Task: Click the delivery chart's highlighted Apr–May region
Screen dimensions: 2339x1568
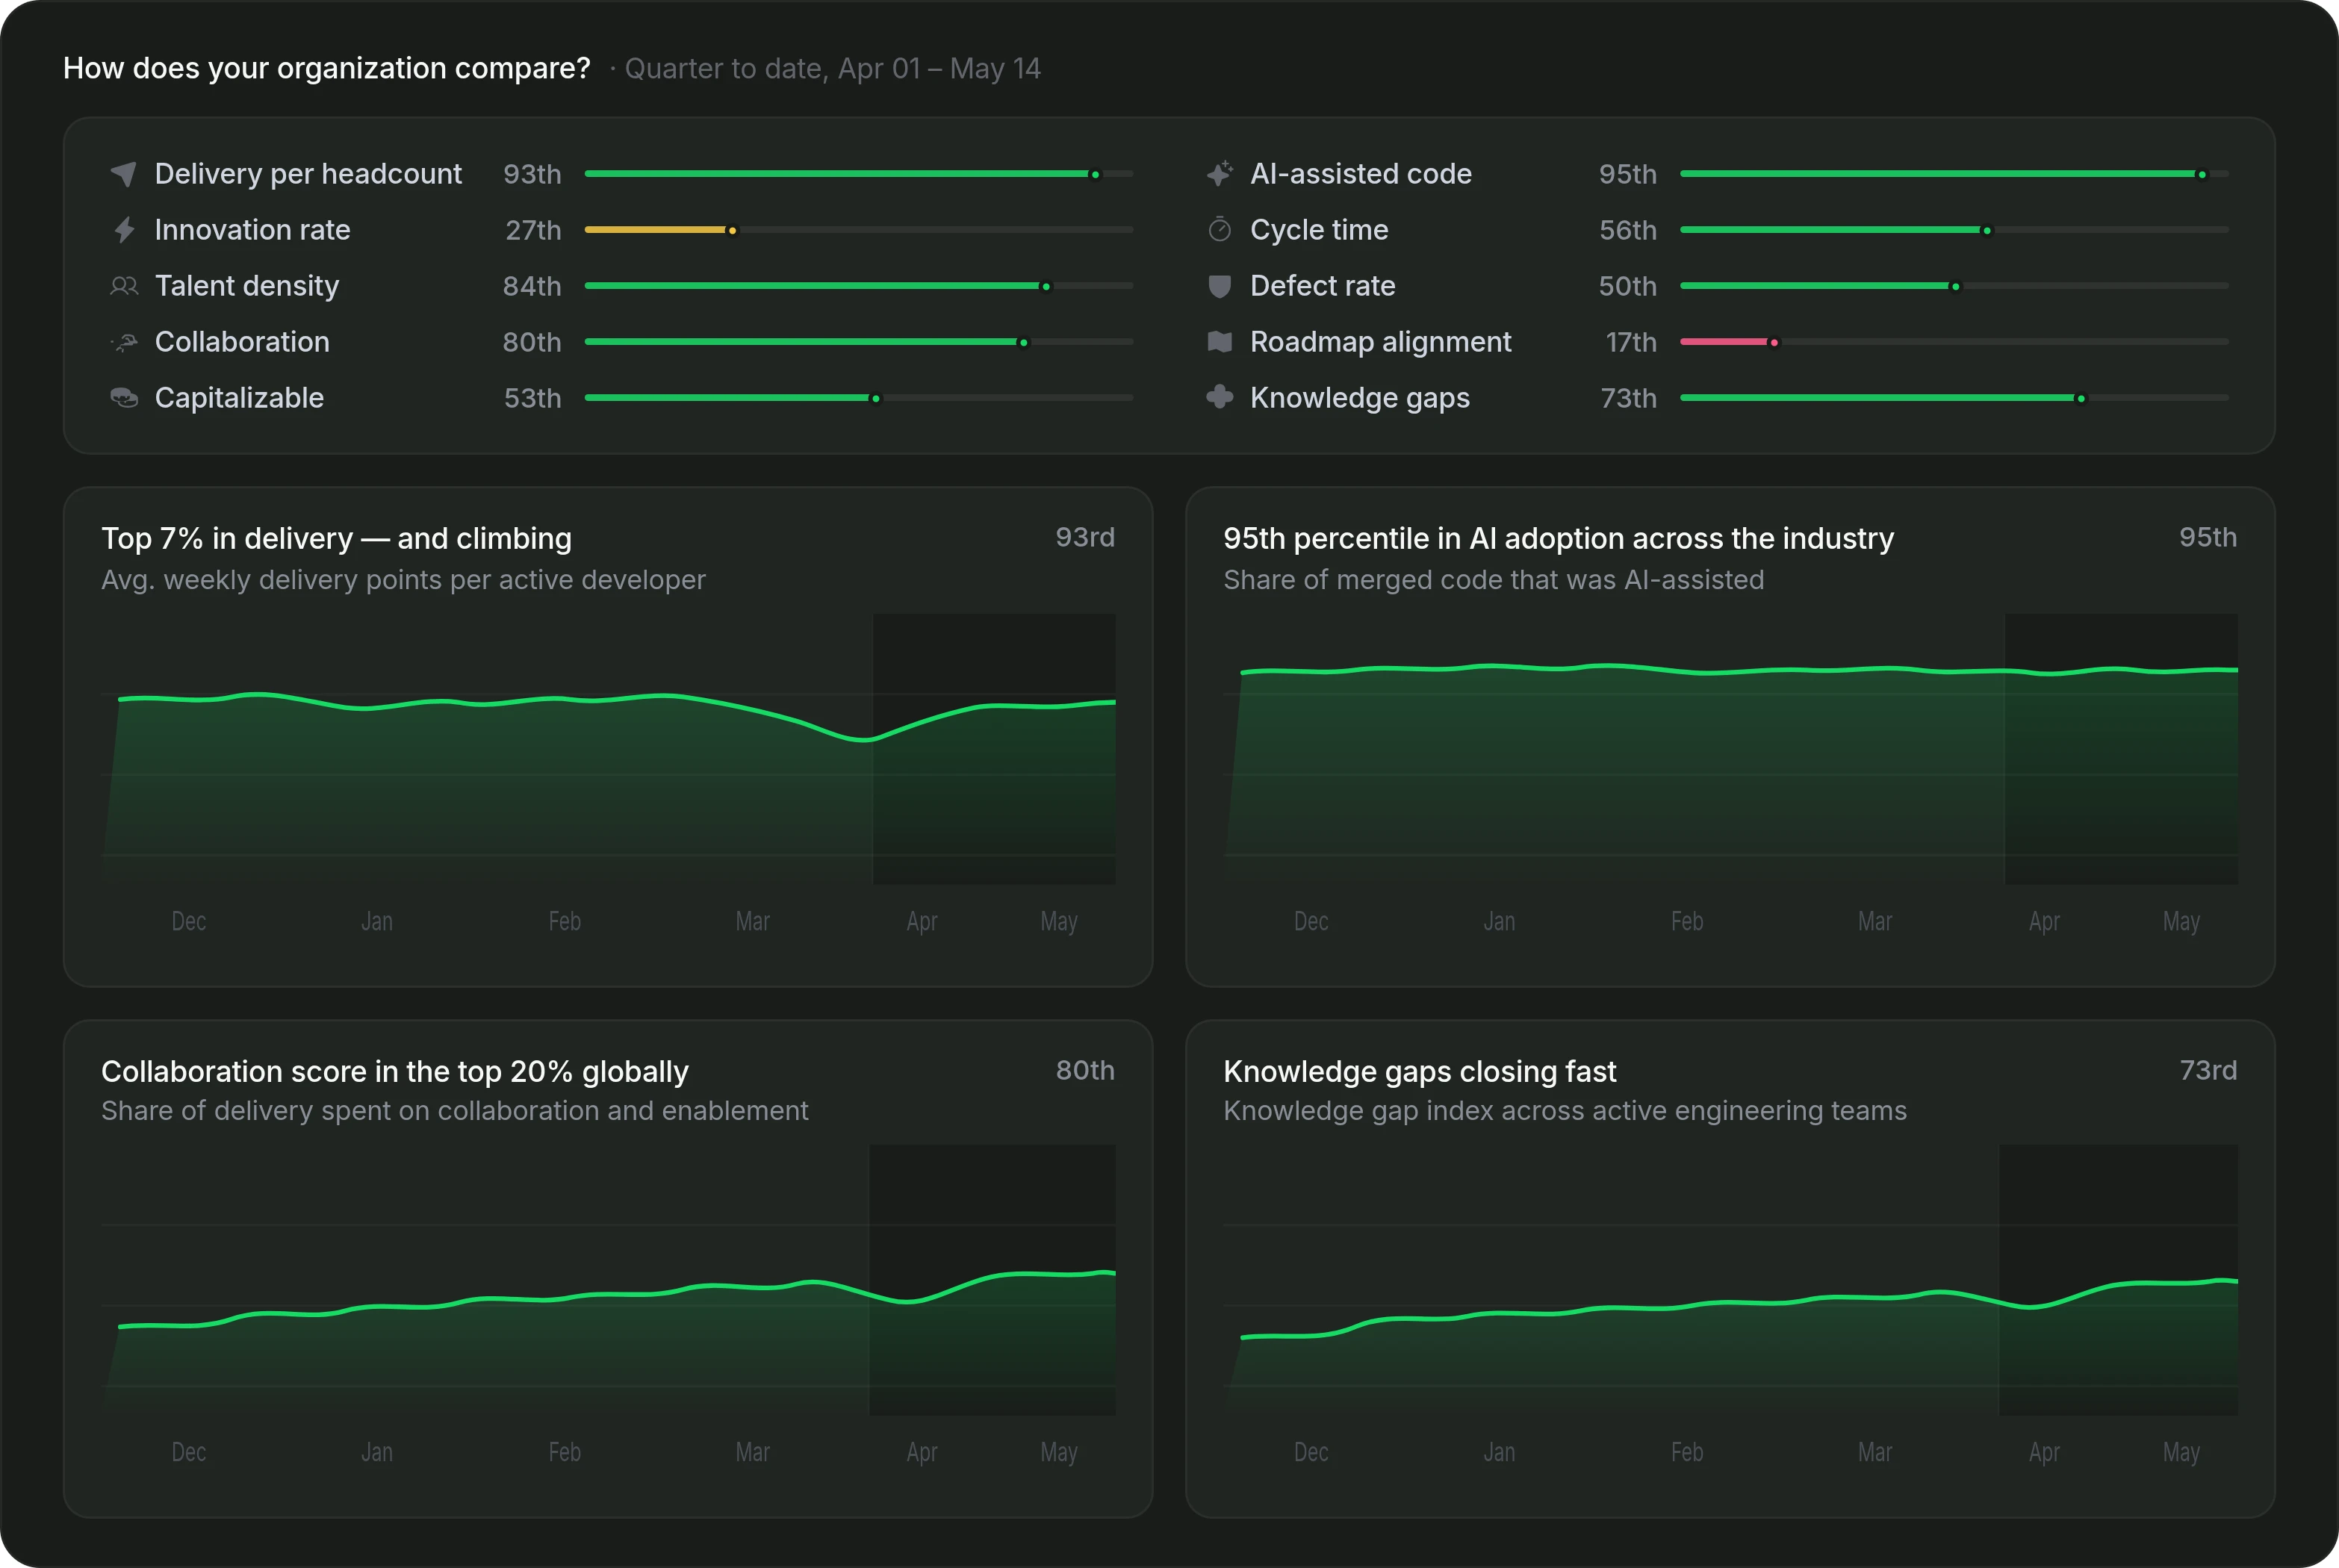Action: pos(994,748)
